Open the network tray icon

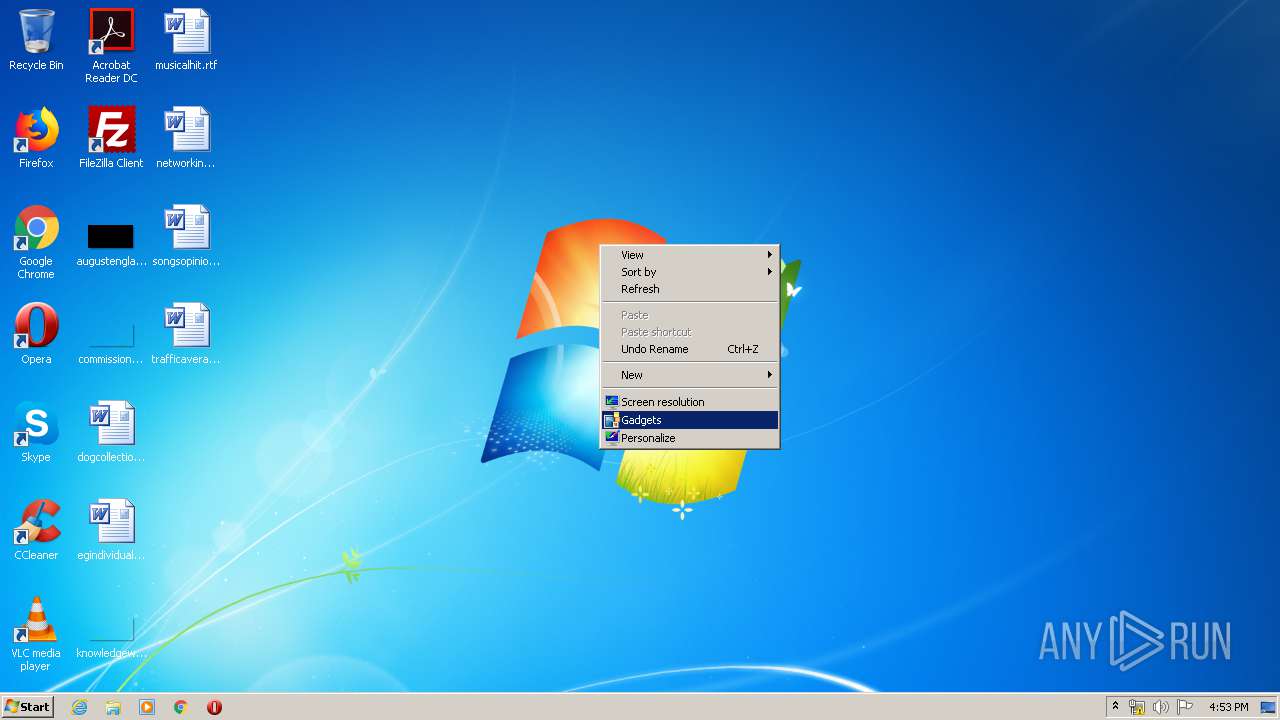pyautogui.click(x=1137, y=707)
